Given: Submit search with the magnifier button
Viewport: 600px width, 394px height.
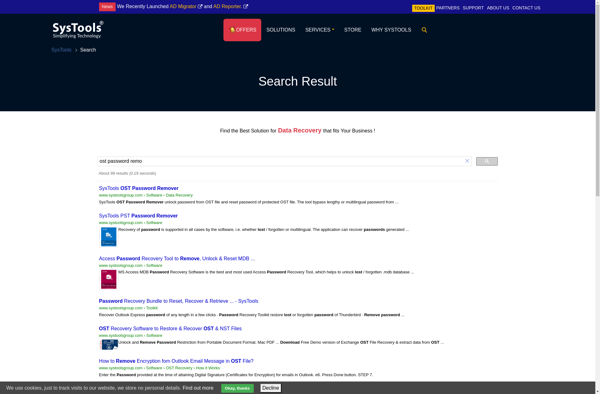Looking at the screenshot, I should [487, 161].
